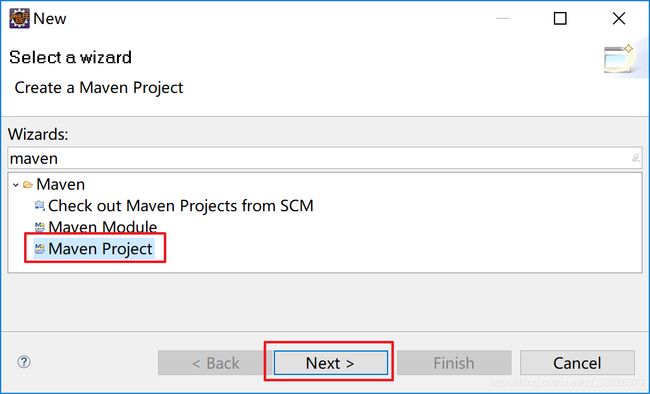Image resolution: width=650 pixels, height=394 pixels.
Task: Select the Maven Module entry
Action: [103, 227]
